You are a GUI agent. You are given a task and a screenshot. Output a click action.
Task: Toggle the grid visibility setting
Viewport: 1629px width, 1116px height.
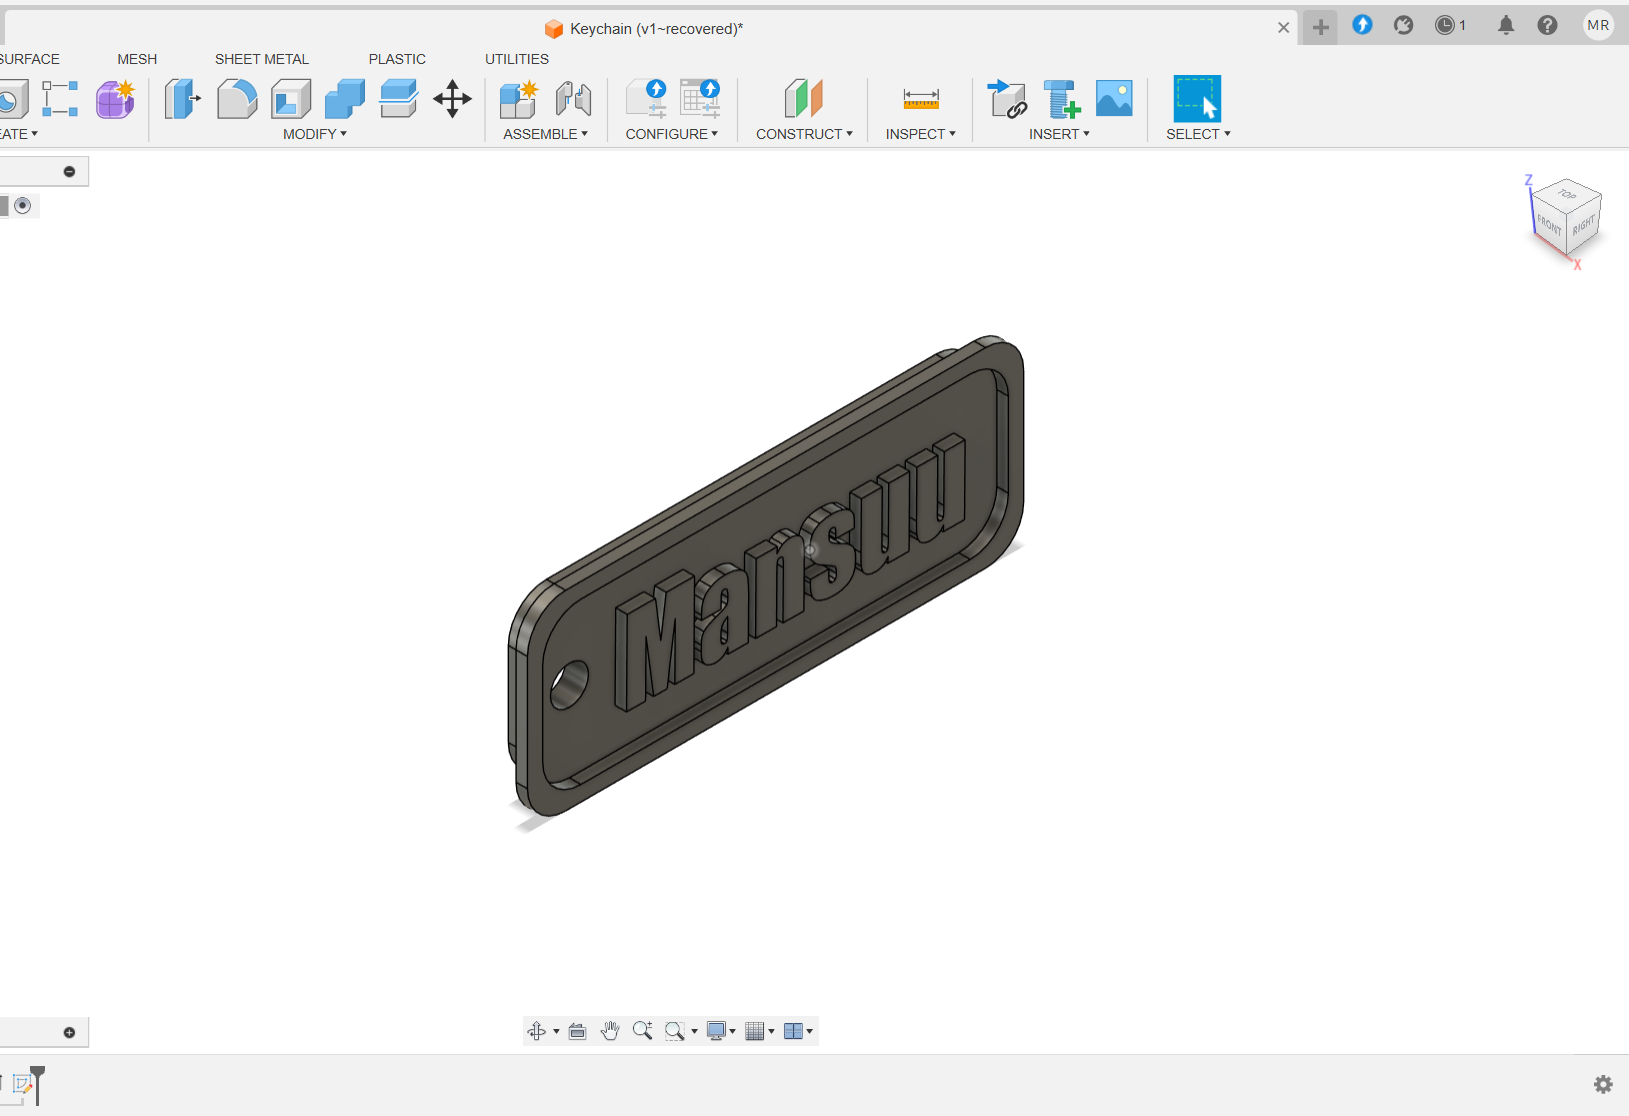click(x=757, y=1031)
